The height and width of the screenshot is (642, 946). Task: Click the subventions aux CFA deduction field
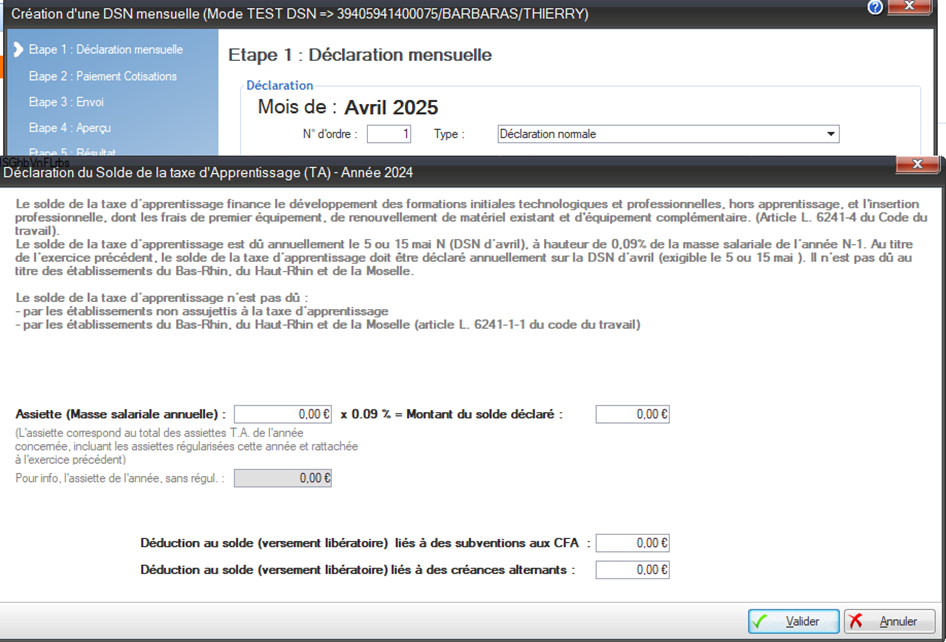[x=632, y=543]
